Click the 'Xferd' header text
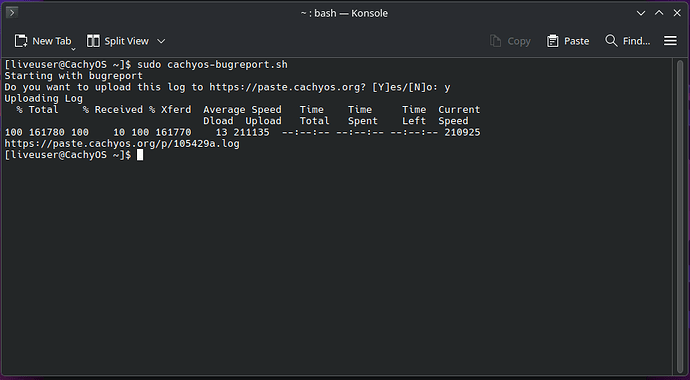This screenshot has height=380, width=690. (176, 110)
